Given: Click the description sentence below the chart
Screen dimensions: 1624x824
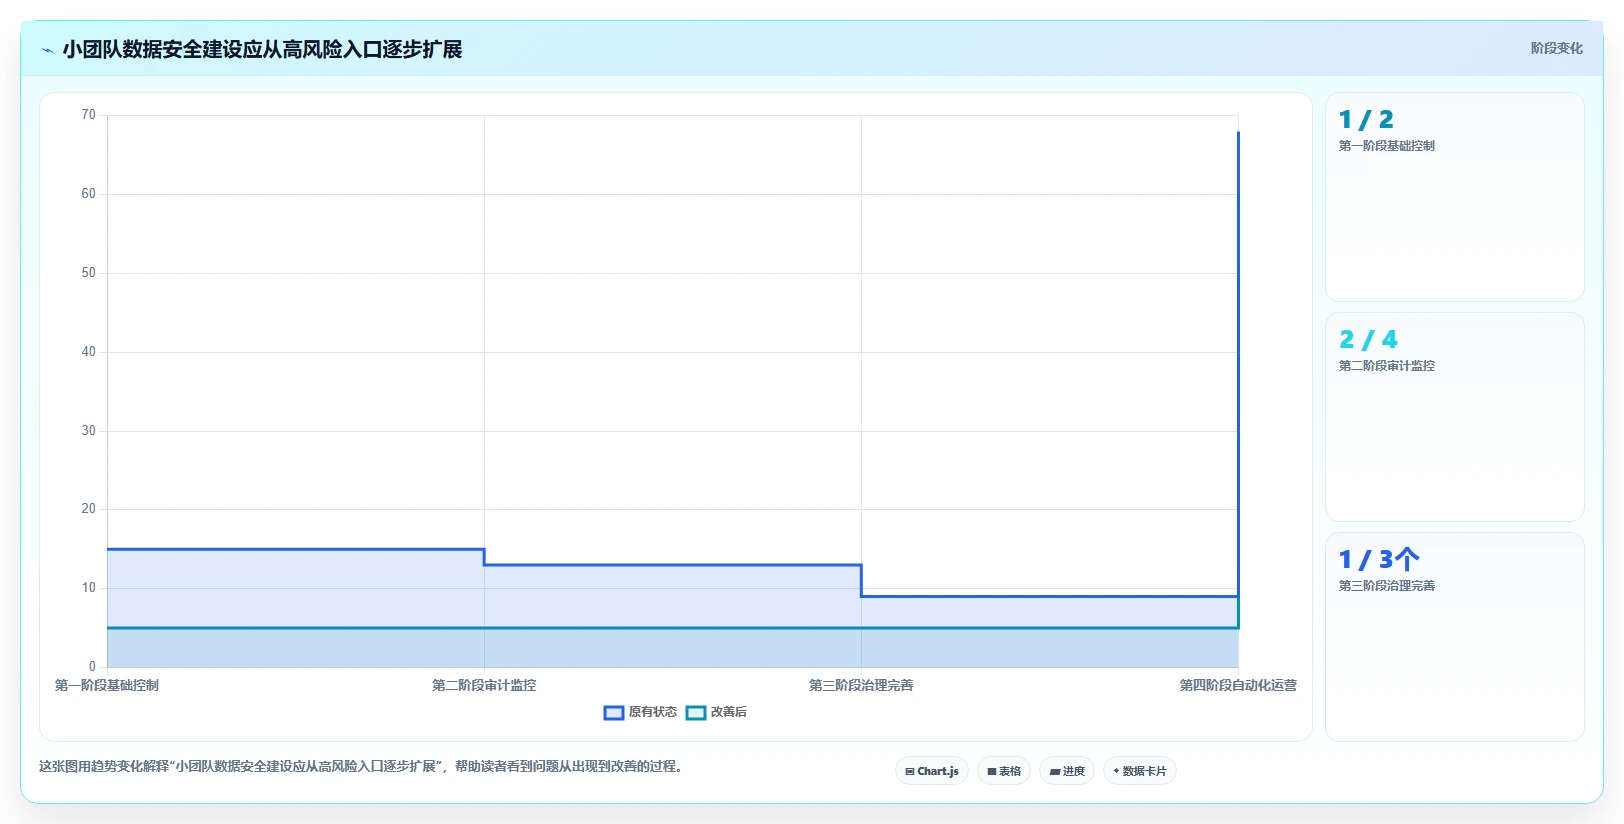Looking at the screenshot, I should pyautogui.click(x=361, y=767).
